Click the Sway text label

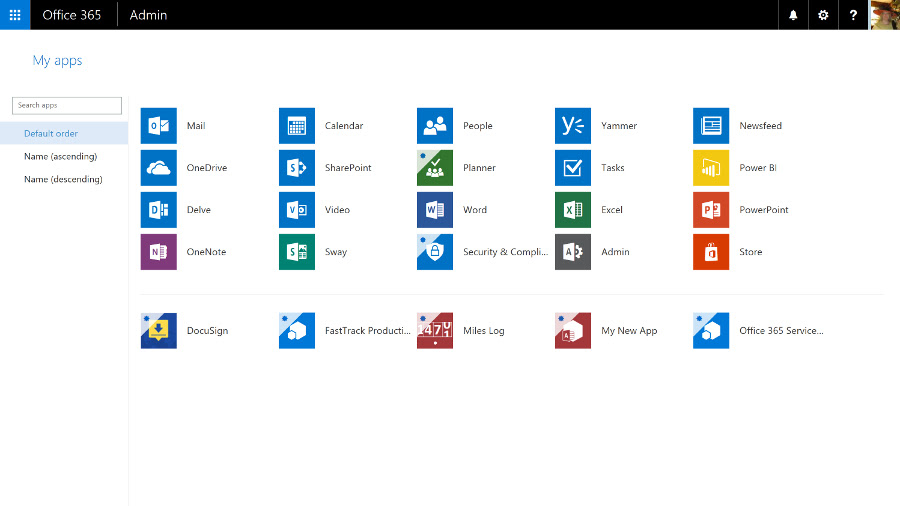336,252
